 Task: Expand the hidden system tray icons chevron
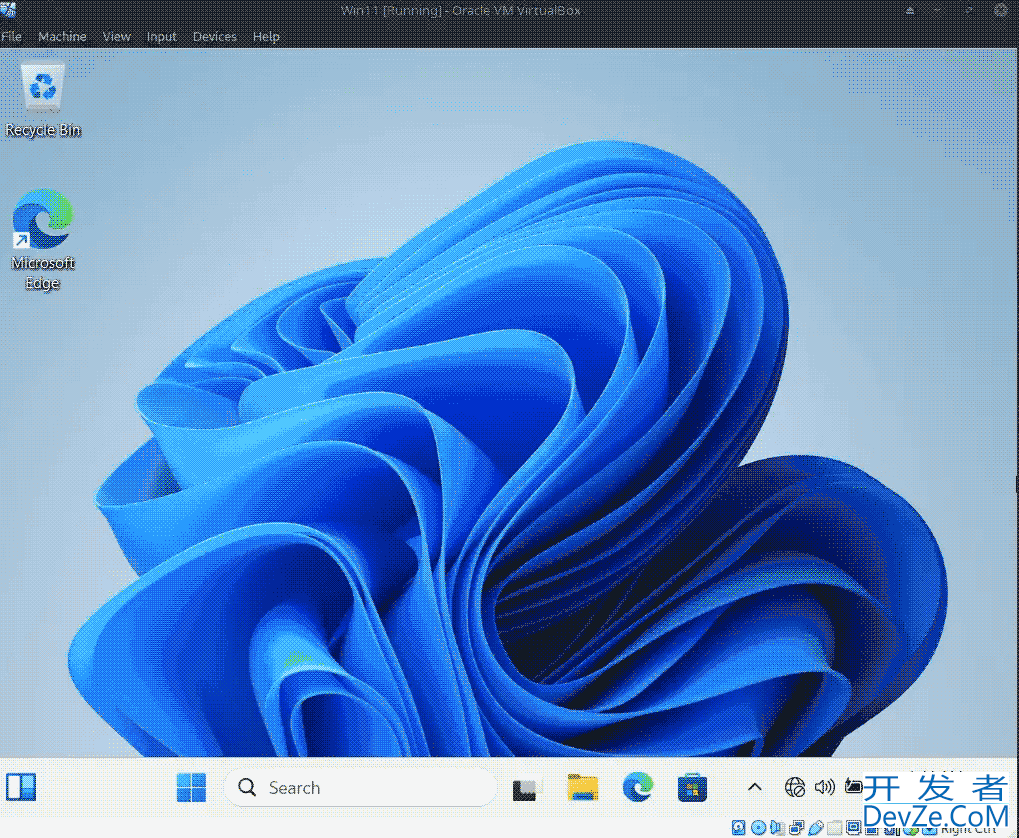[755, 787]
